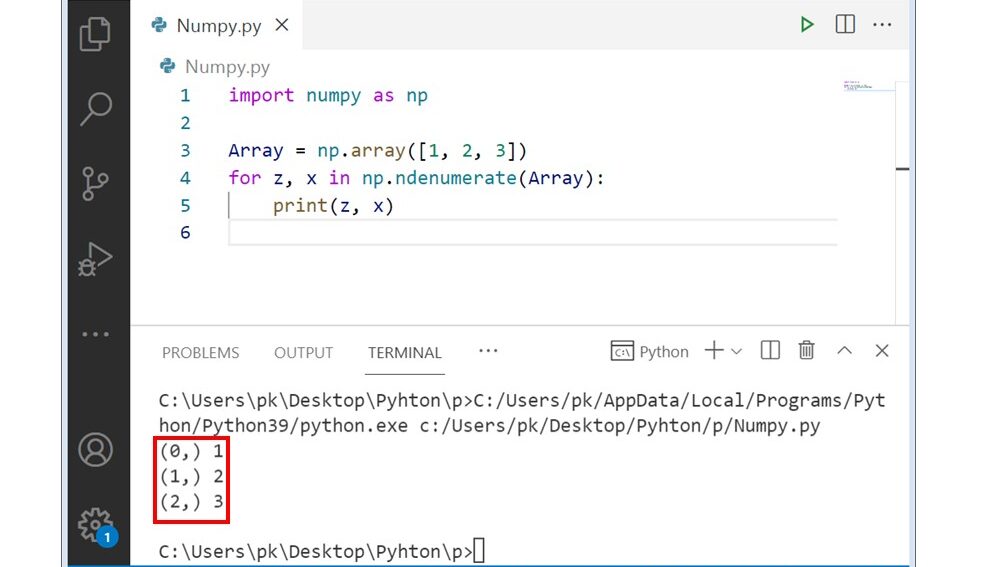
Task: Open the Source Control view
Action: click(95, 184)
